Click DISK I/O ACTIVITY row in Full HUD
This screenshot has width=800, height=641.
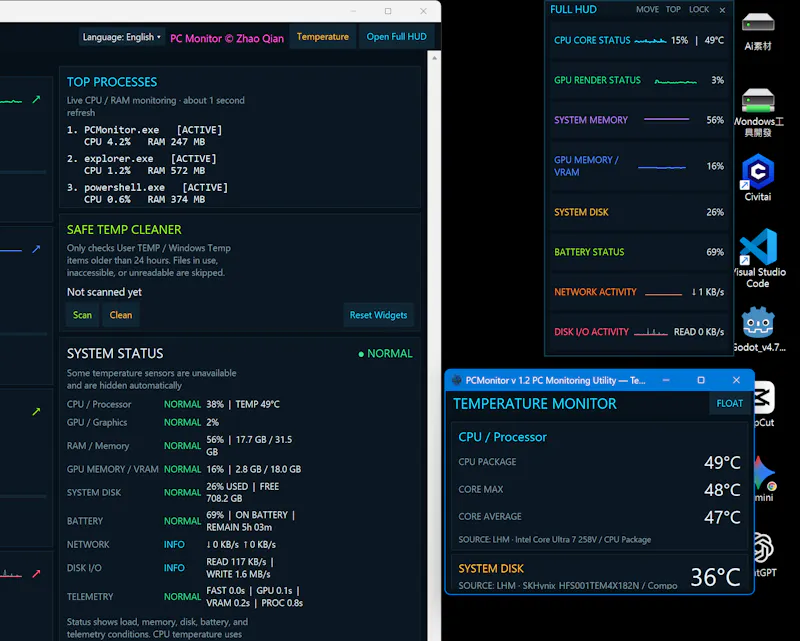point(639,332)
